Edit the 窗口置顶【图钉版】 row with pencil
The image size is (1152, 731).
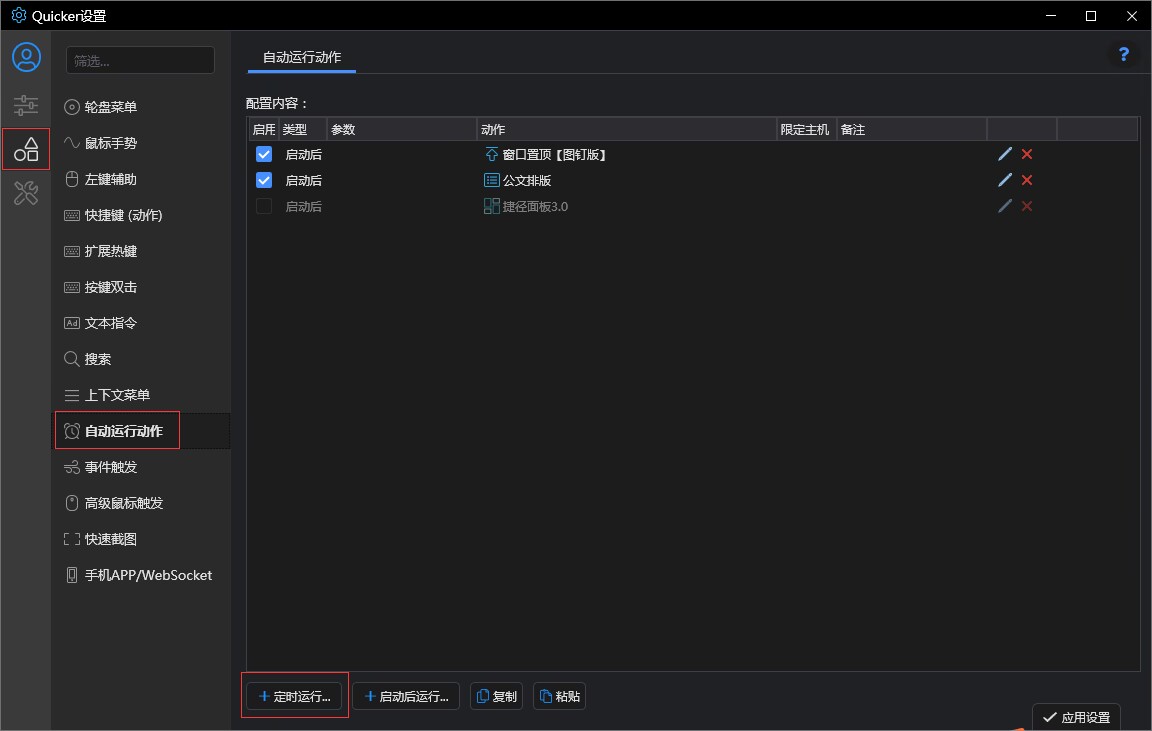(x=1005, y=154)
